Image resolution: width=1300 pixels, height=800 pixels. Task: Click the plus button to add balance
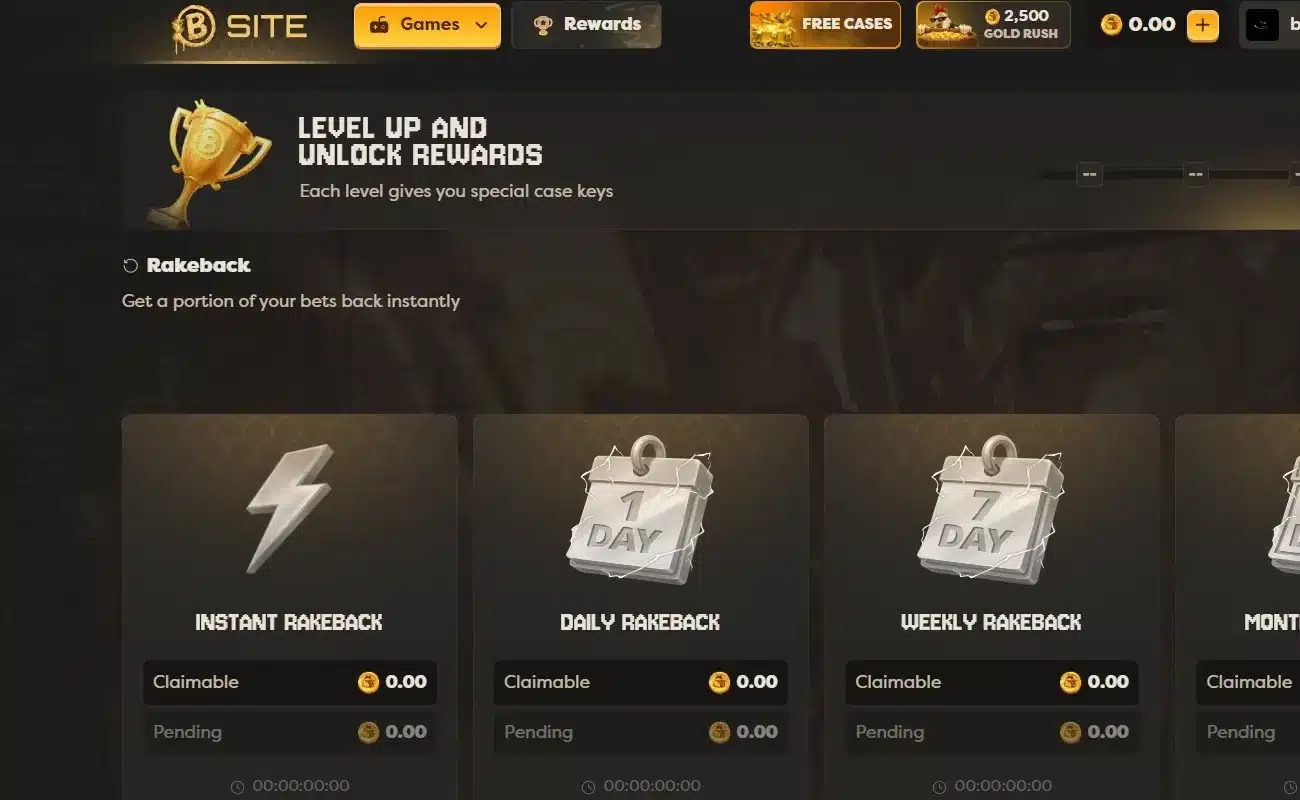click(x=1203, y=25)
